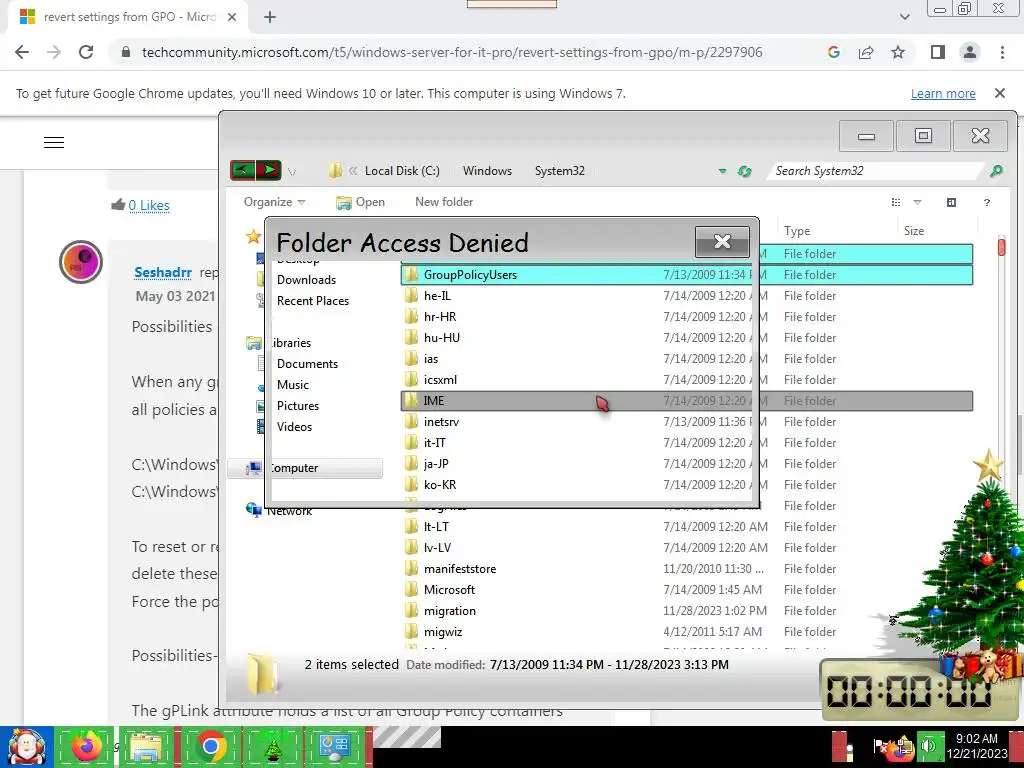The image size is (1024, 768).
Task: Click the green search magnifier icon
Action: [x=996, y=170]
